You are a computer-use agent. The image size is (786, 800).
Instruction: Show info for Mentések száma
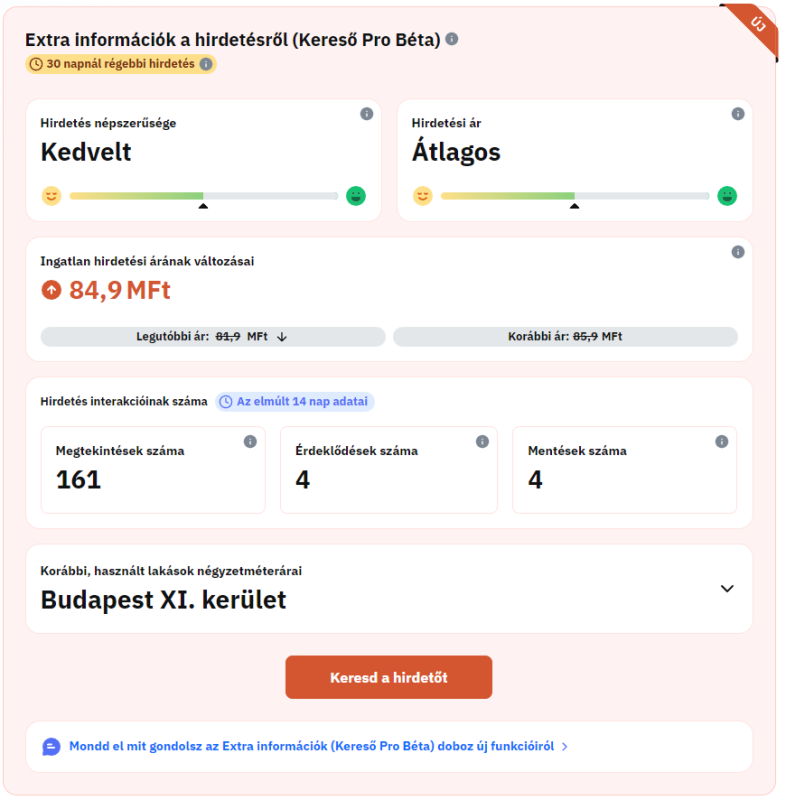[722, 441]
